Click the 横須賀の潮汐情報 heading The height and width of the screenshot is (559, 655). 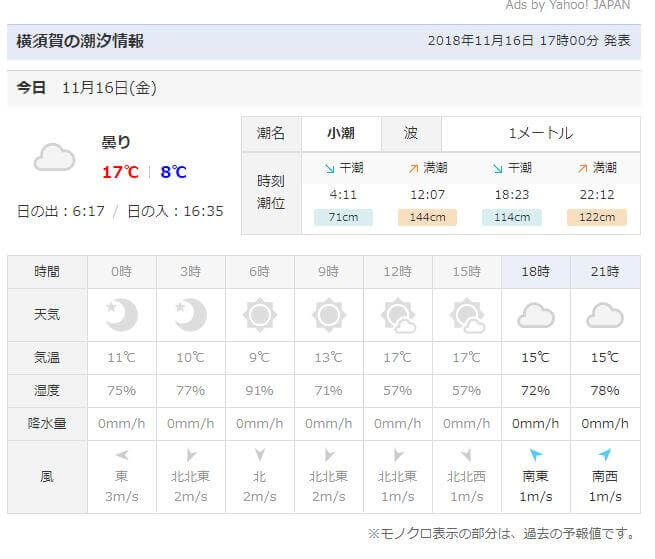(x=80, y=41)
